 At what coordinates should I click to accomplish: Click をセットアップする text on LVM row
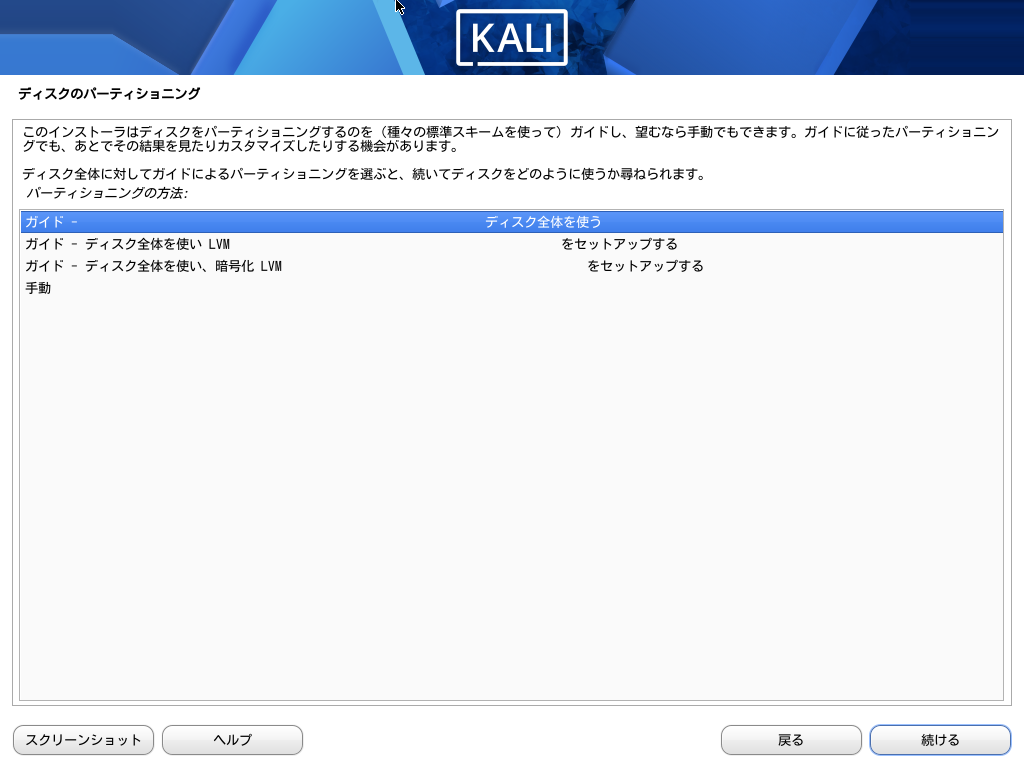pos(619,244)
